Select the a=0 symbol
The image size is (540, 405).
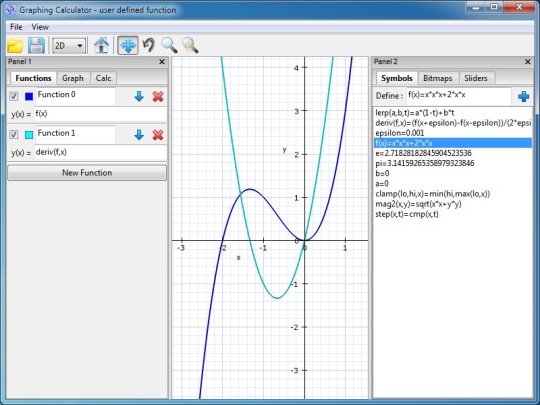pyautogui.click(x=453, y=184)
